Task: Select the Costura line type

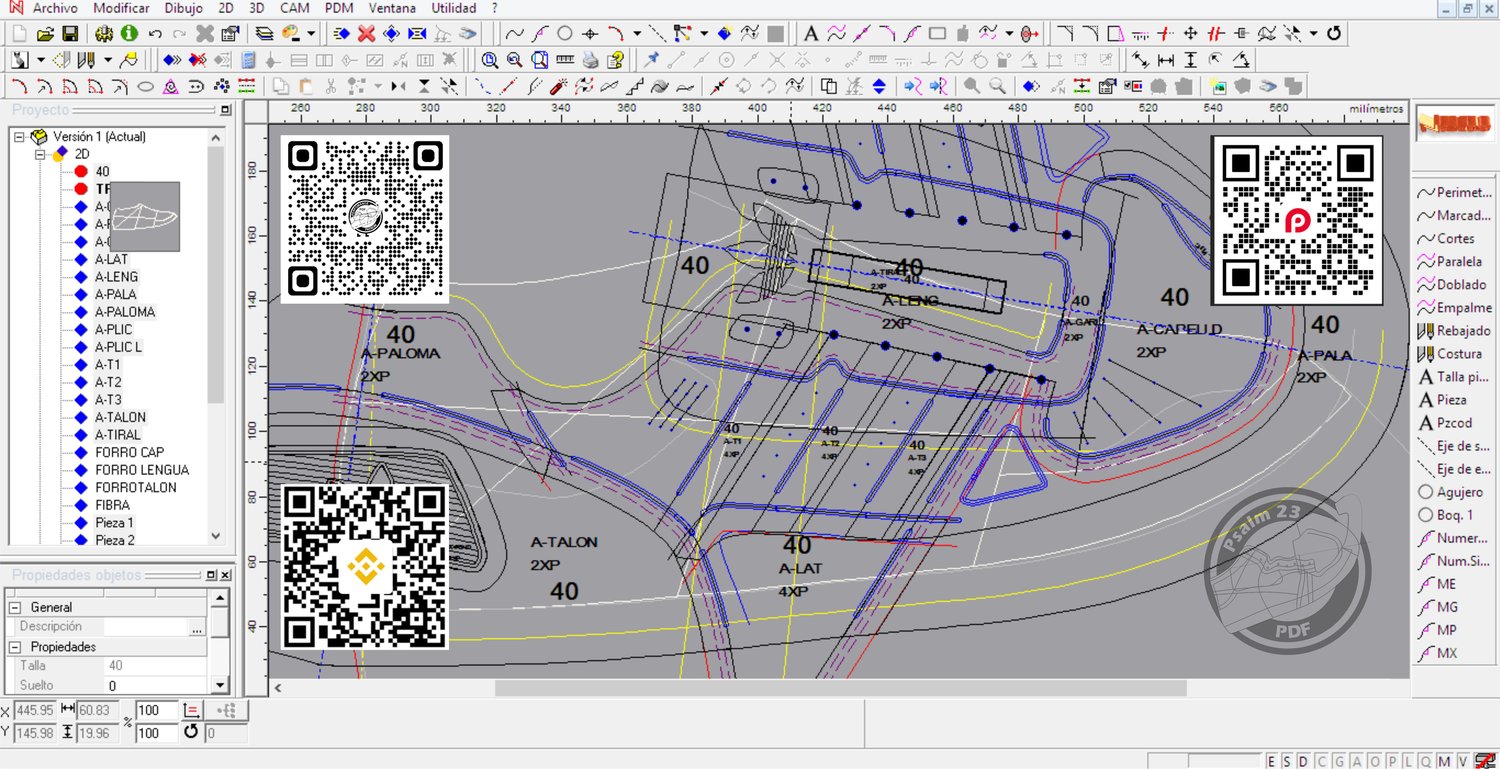Action: coord(1450,354)
